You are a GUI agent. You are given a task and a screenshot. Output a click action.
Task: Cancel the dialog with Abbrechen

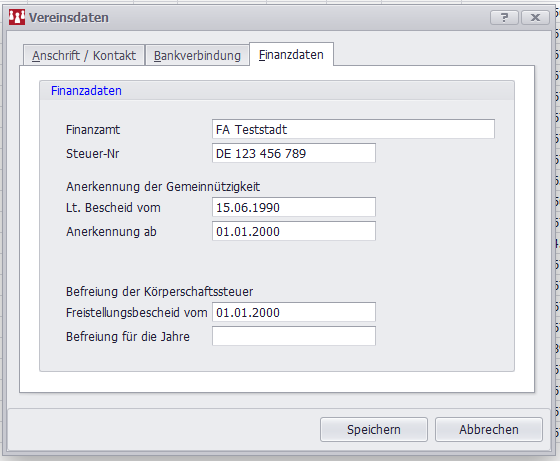(x=489, y=429)
